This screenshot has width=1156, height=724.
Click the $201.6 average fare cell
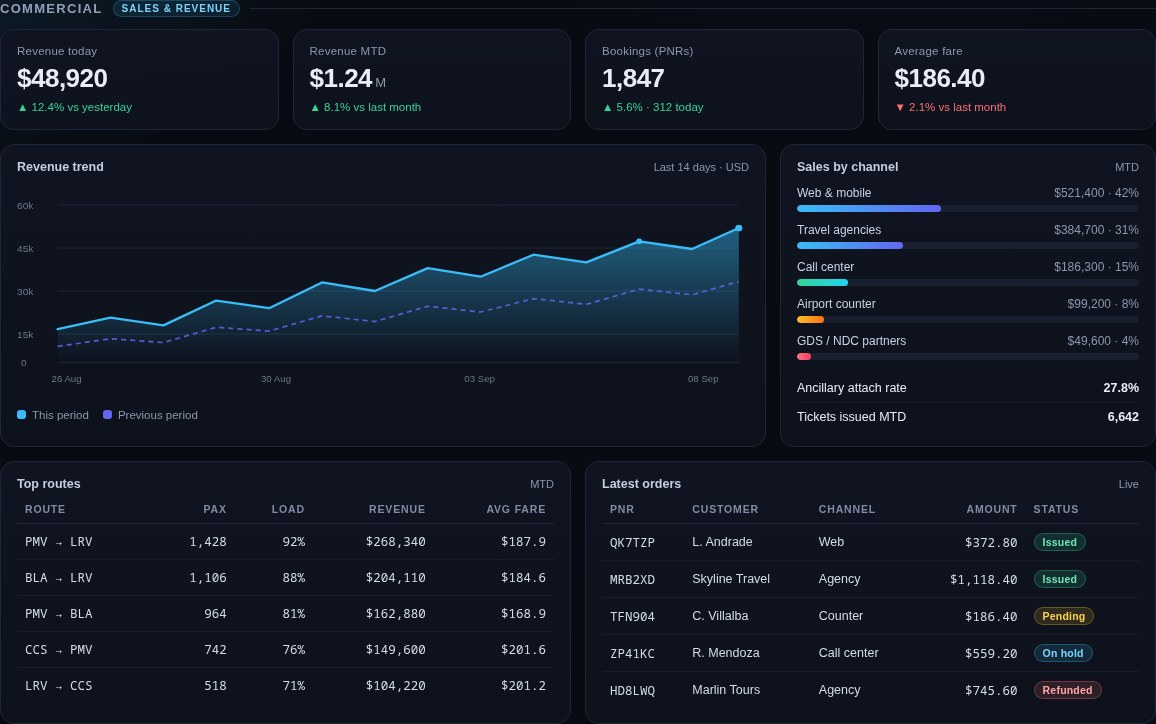click(x=523, y=650)
